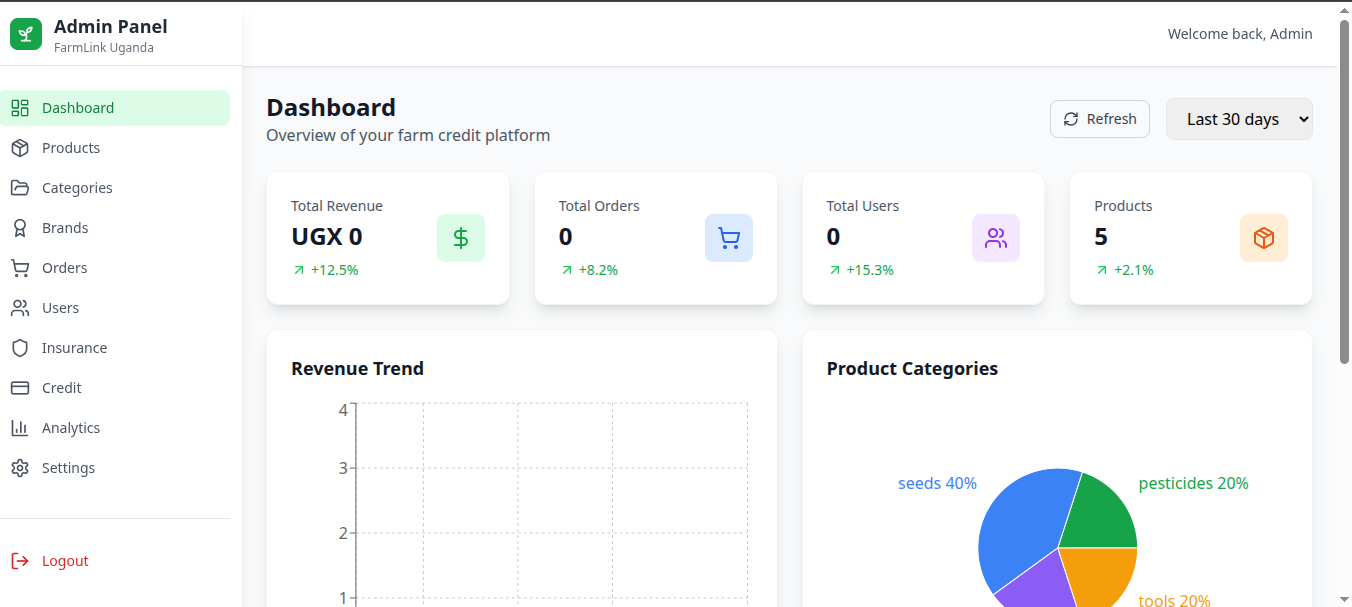Click the Insurance shield icon
Viewport: 1352px width, 607px height.
[20, 348]
